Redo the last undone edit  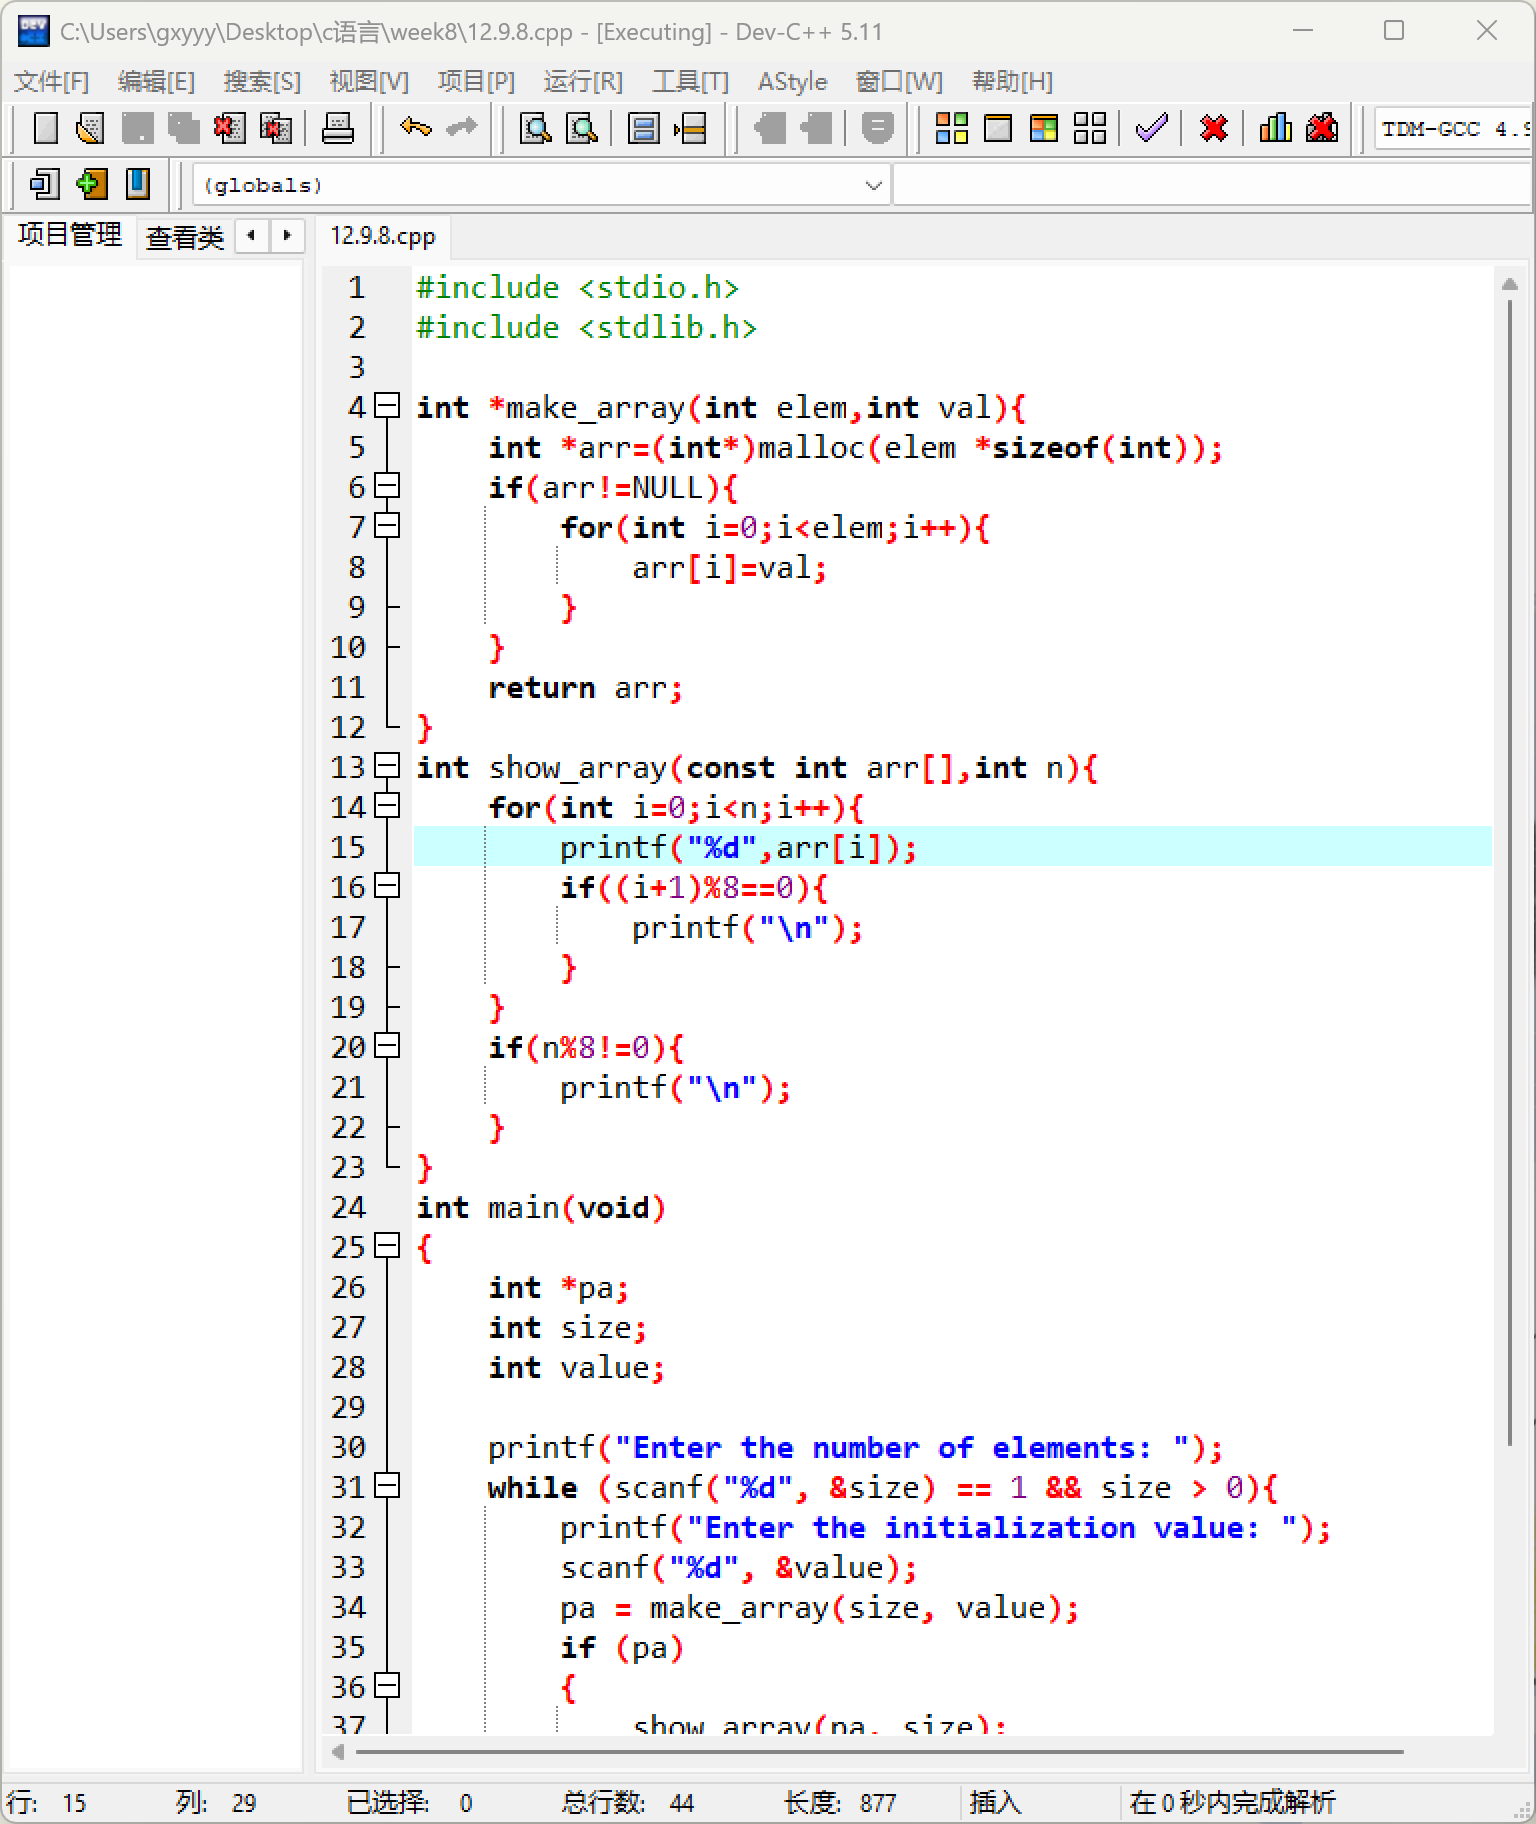pos(461,128)
